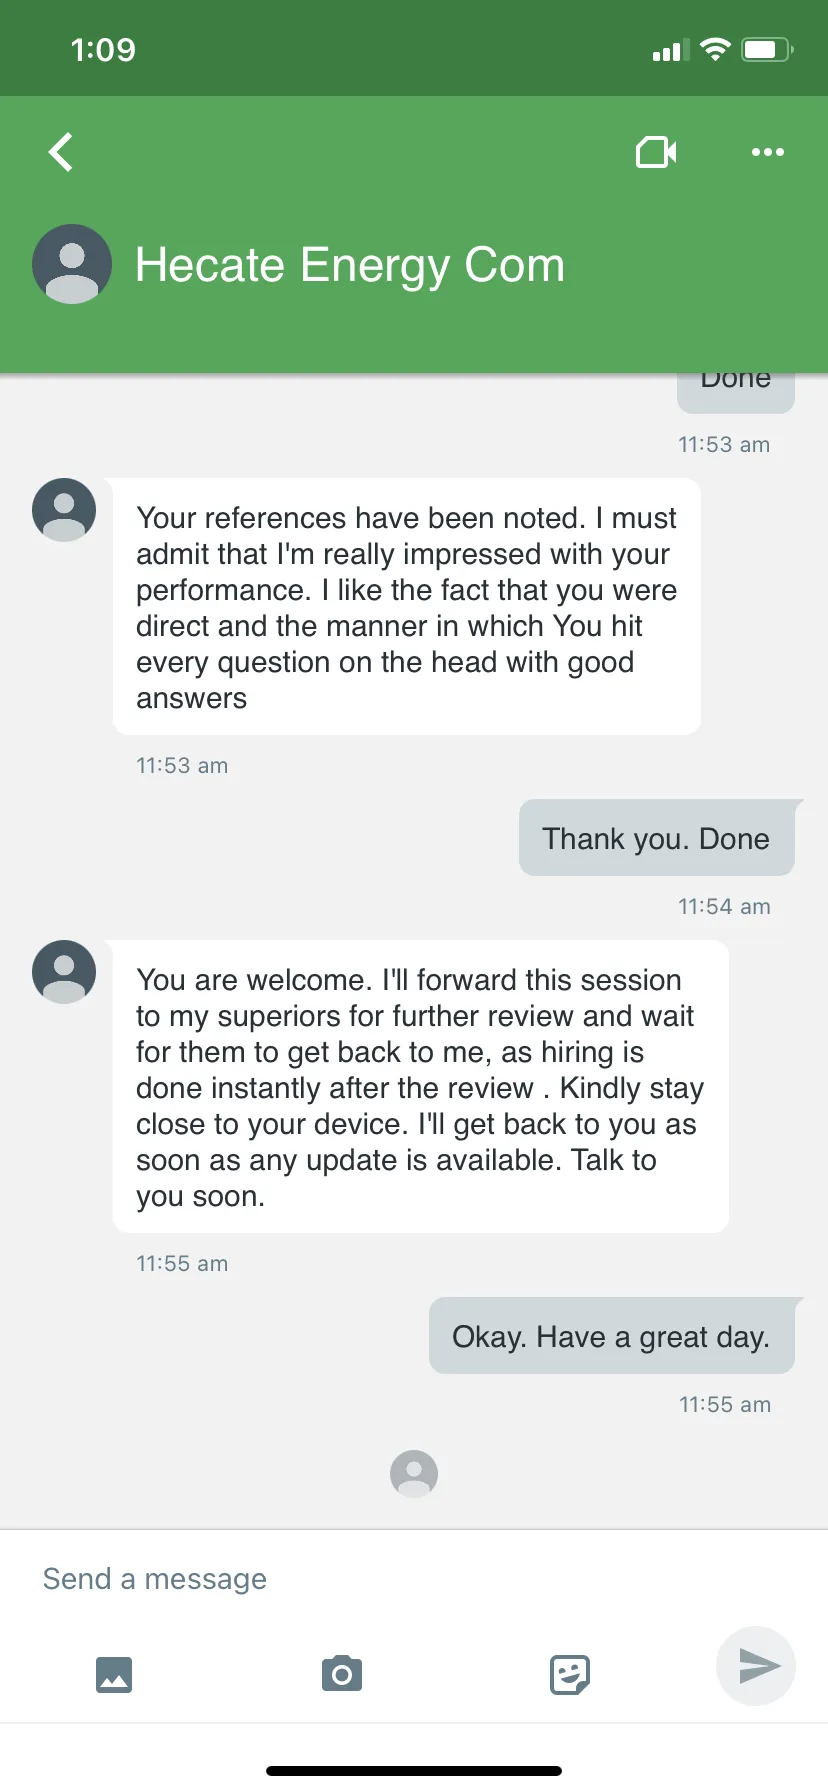
Task: Tap the 'You are welcome' message bubble
Action: tap(421, 1087)
